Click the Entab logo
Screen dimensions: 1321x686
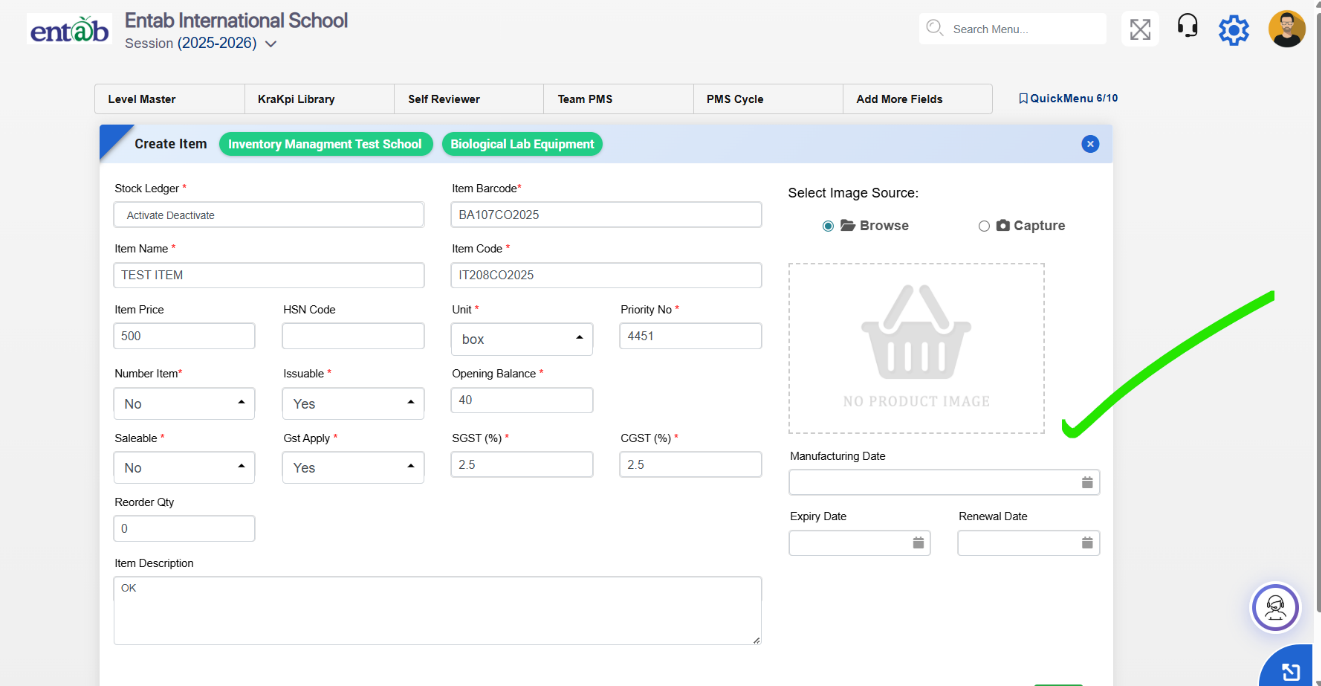69,31
